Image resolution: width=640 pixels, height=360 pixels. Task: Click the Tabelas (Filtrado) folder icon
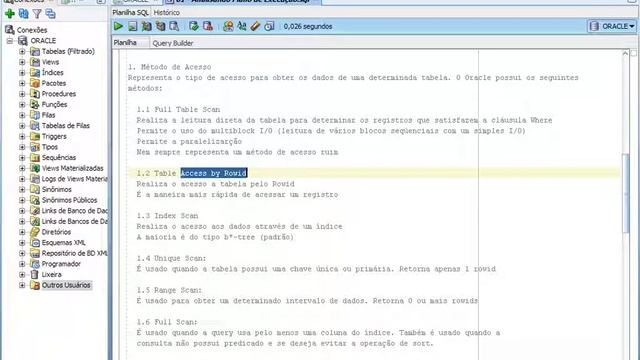(x=35, y=51)
